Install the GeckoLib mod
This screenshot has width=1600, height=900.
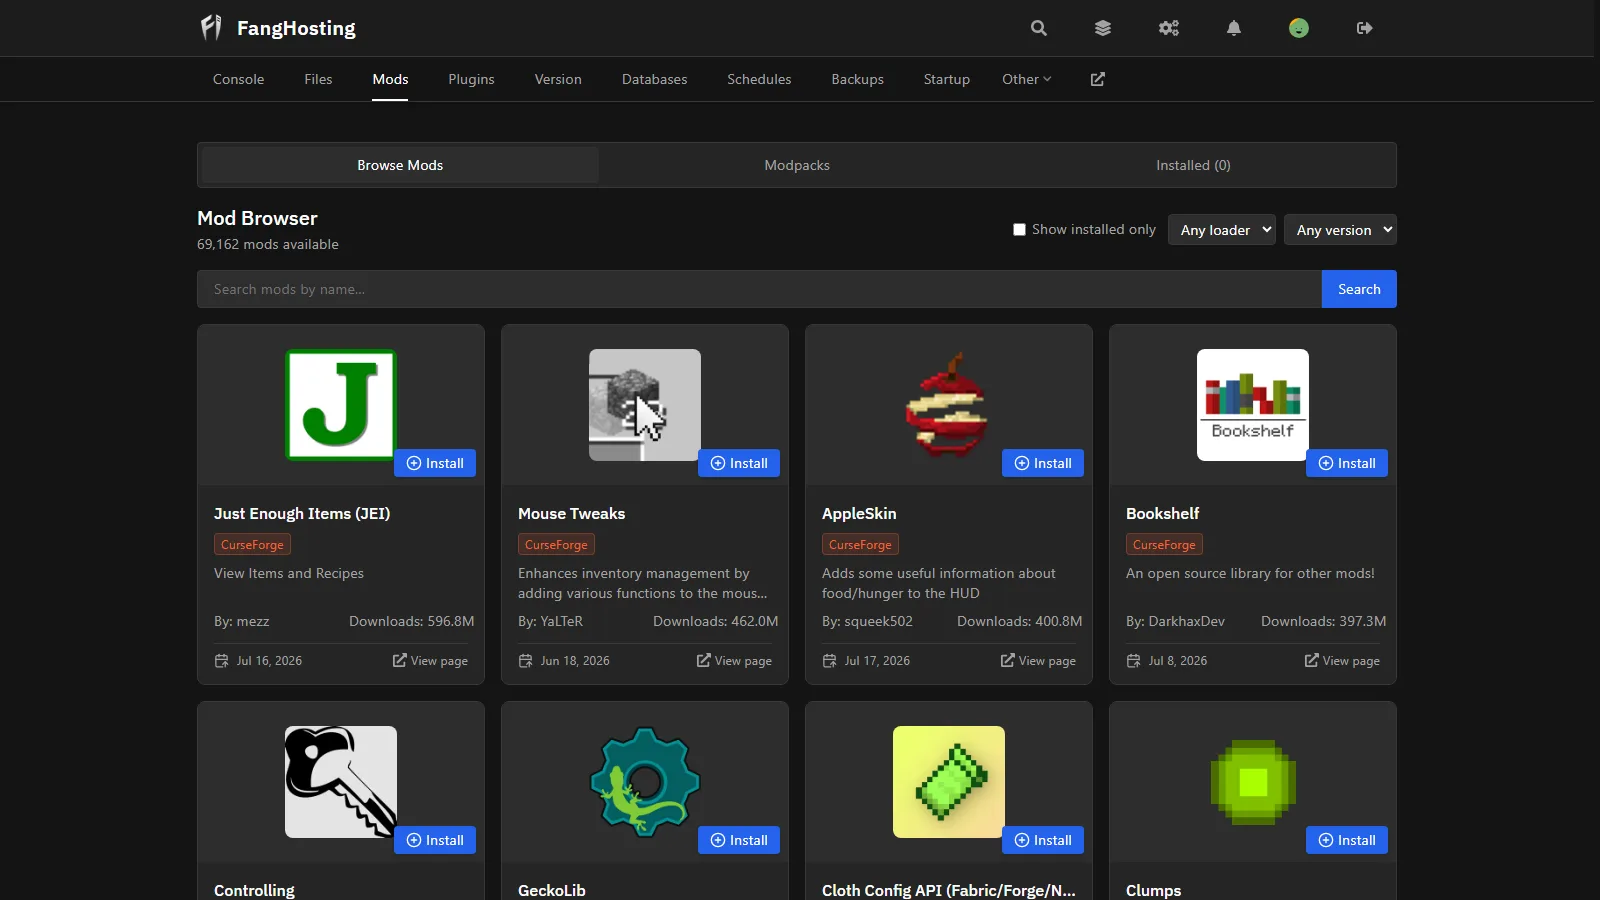(739, 840)
